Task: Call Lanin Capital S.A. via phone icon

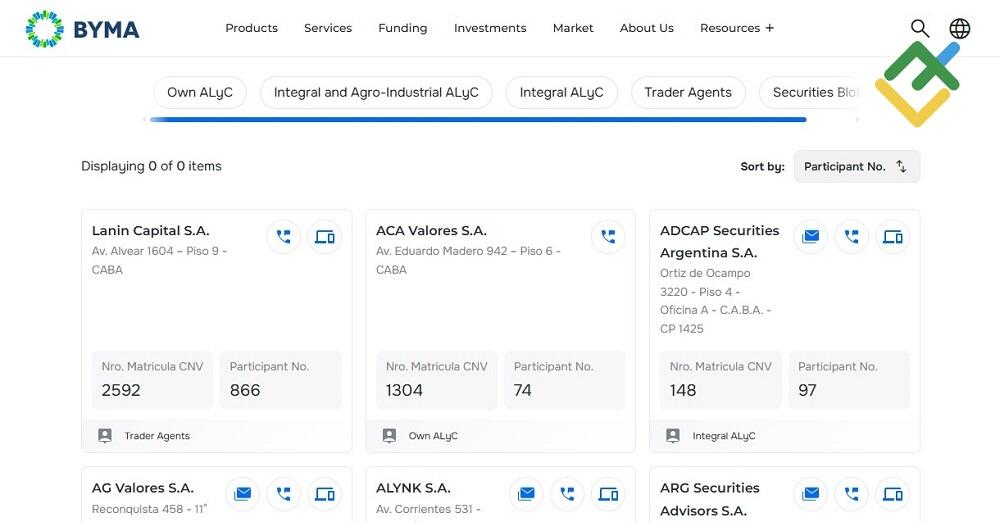Action: (283, 237)
